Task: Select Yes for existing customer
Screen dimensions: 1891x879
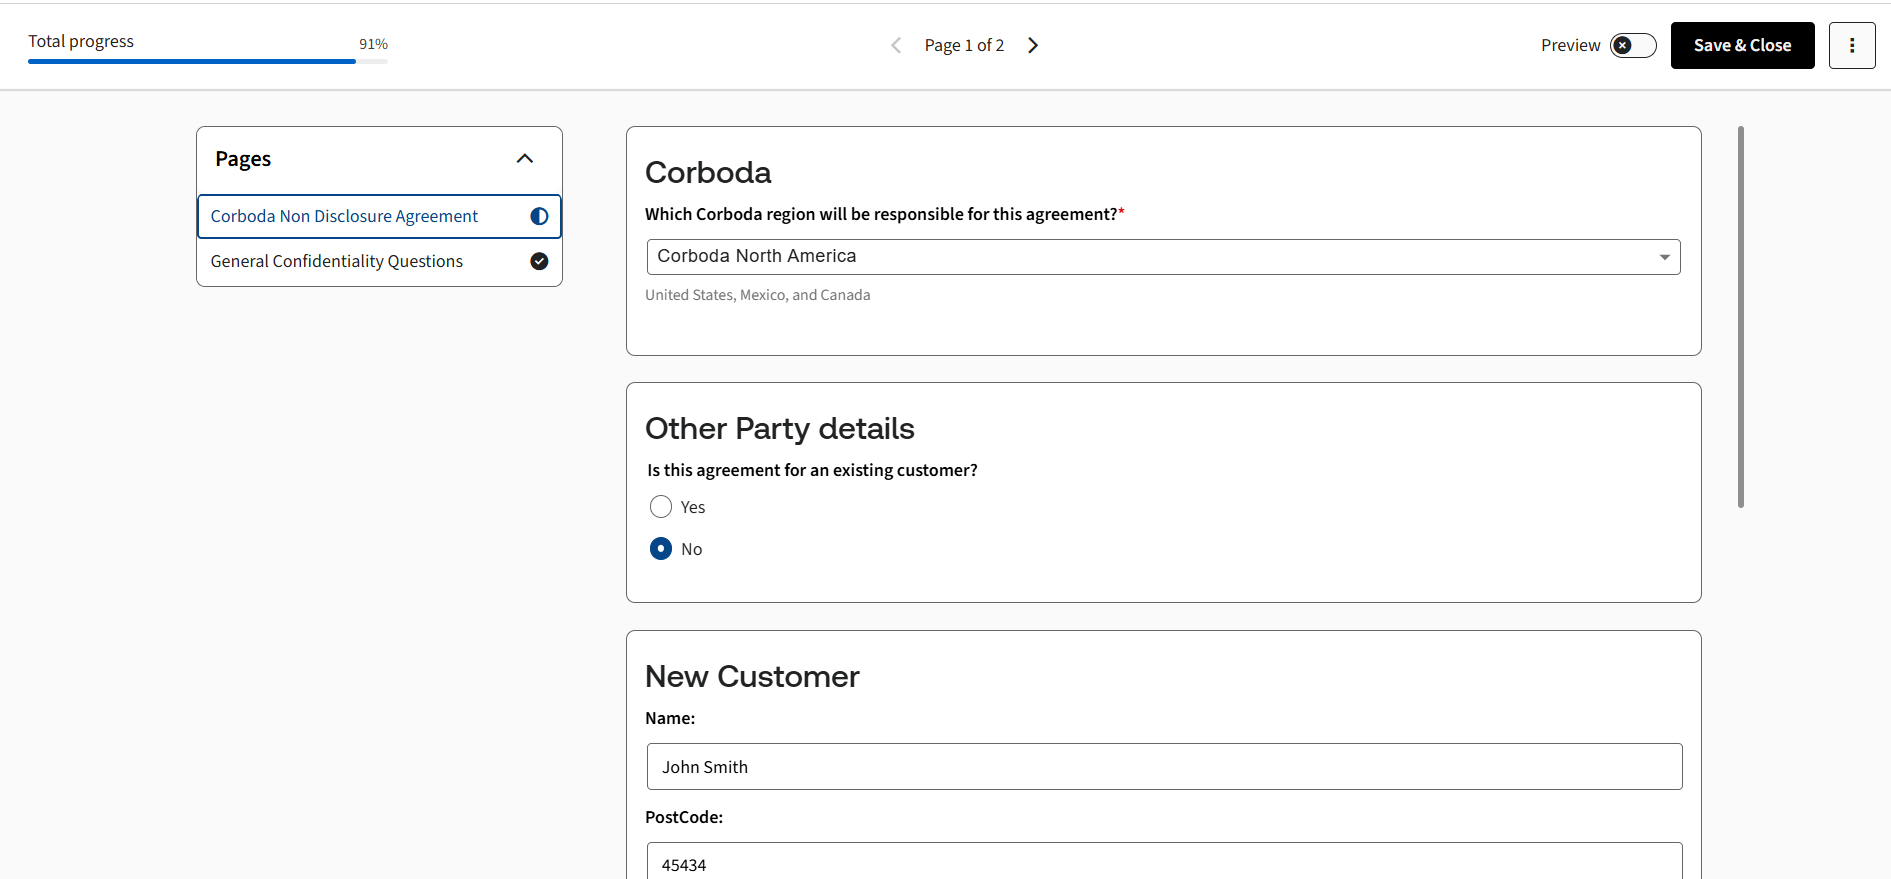Action: pyautogui.click(x=661, y=507)
